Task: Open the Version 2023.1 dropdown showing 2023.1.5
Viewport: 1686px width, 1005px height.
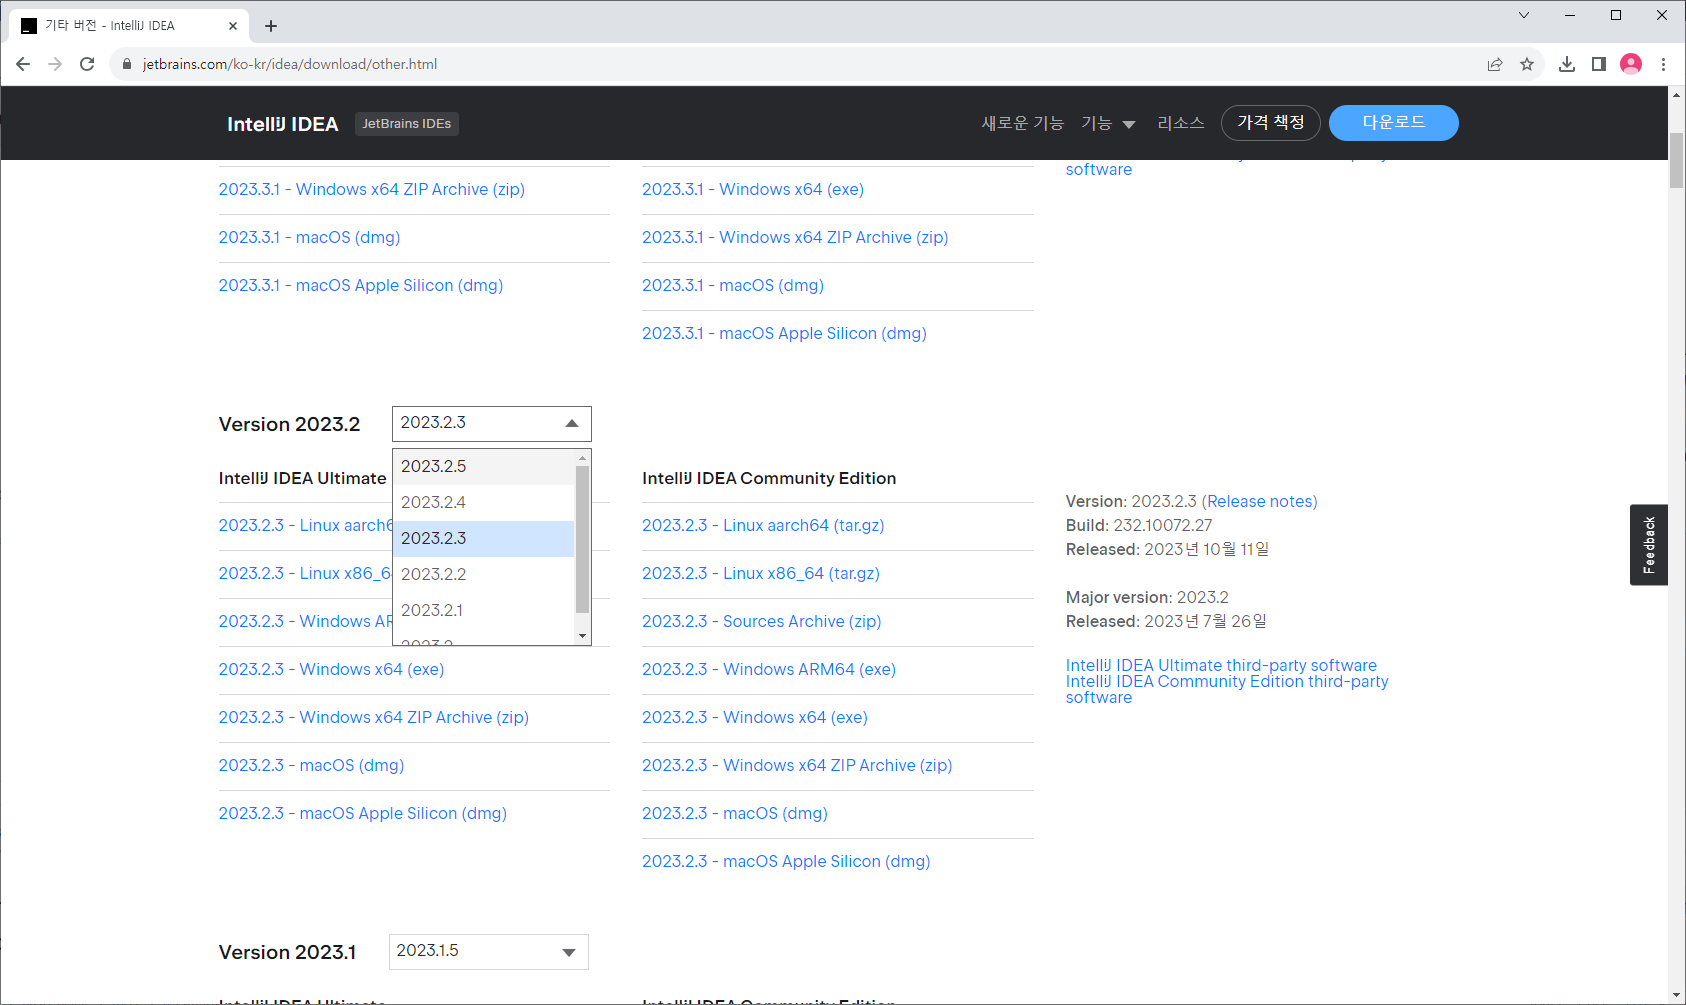Action: (x=489, y=952)
